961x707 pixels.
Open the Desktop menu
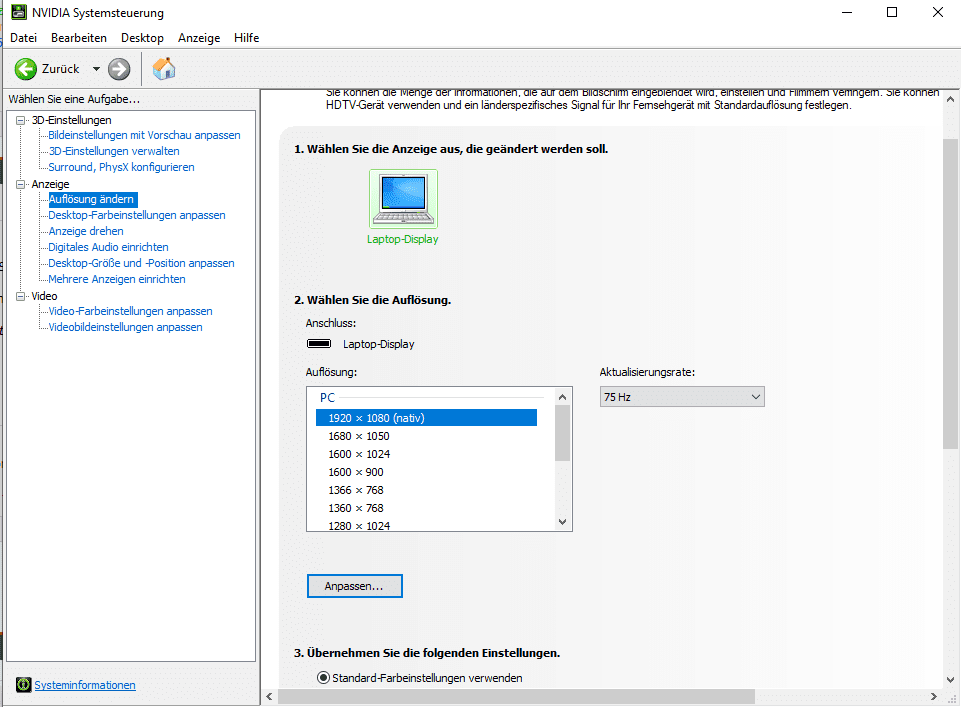coord(142,38)
